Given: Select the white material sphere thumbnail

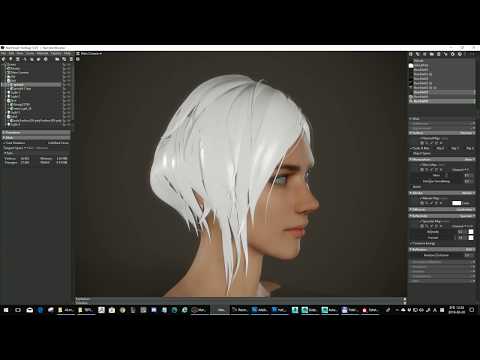Looking at the screenshot, I should tap(411, 66).
